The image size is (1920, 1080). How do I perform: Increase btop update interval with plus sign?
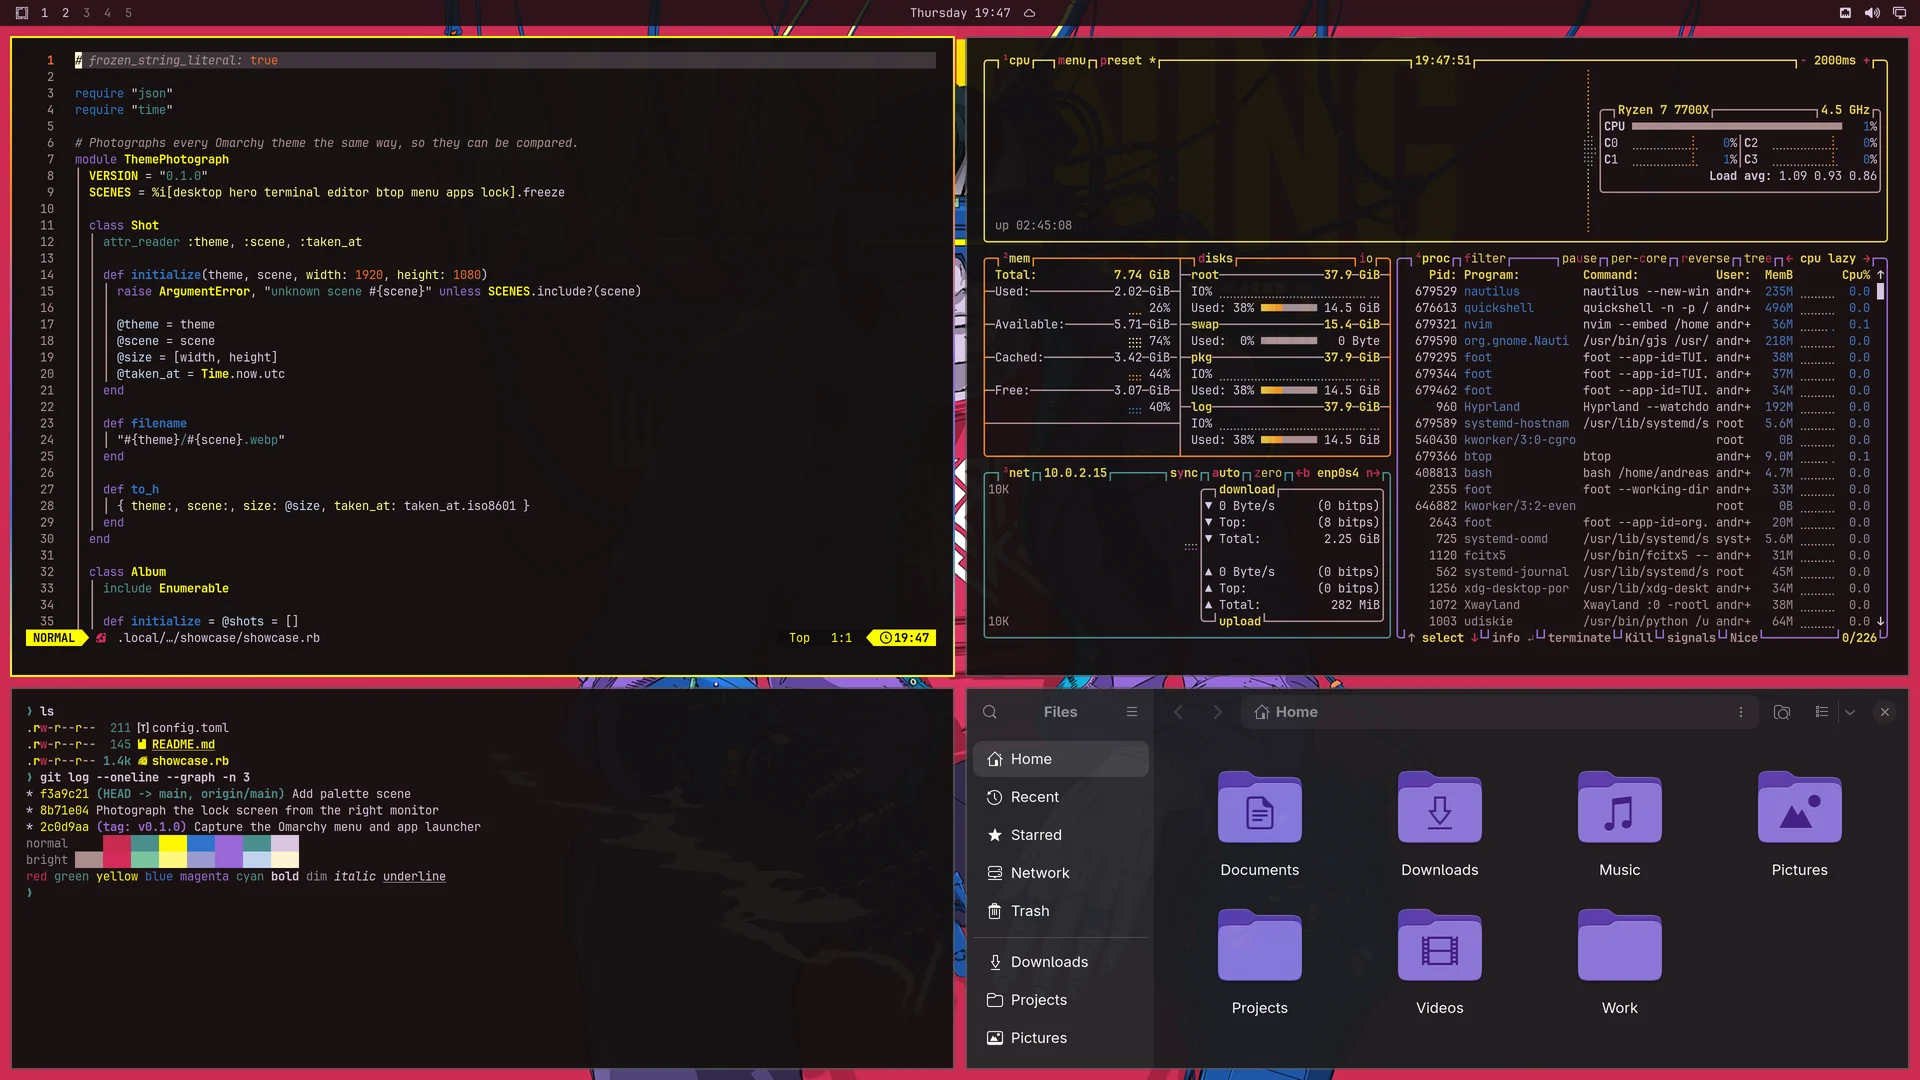[1866, 61]
